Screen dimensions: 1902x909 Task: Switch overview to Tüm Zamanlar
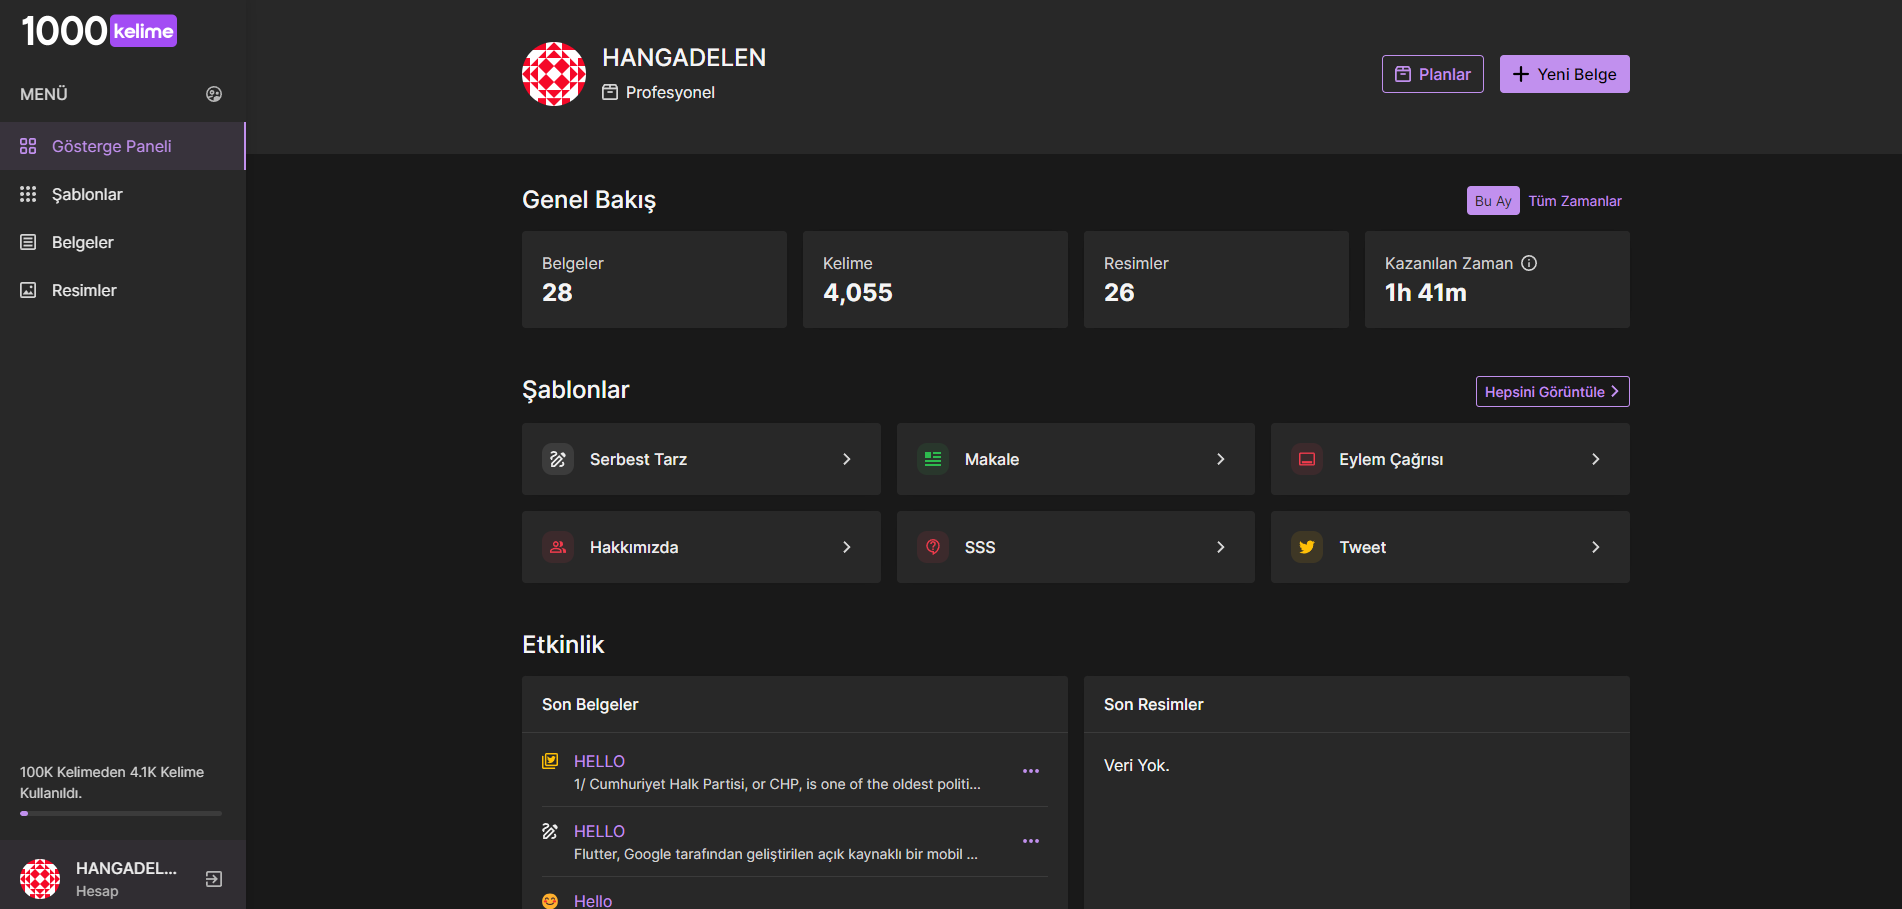pos(1574,201)
